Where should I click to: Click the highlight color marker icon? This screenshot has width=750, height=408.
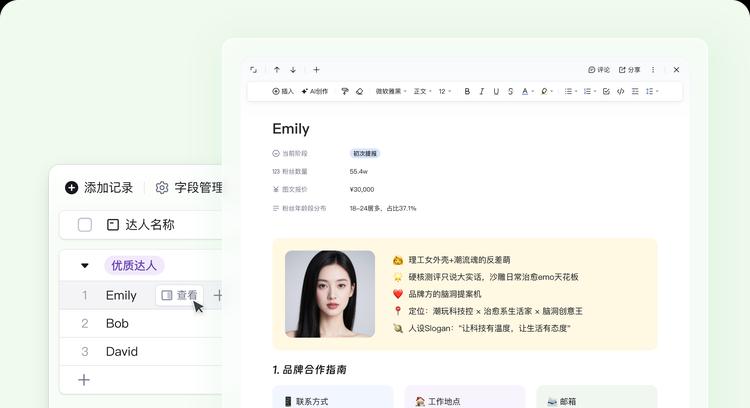click(544, 91)
